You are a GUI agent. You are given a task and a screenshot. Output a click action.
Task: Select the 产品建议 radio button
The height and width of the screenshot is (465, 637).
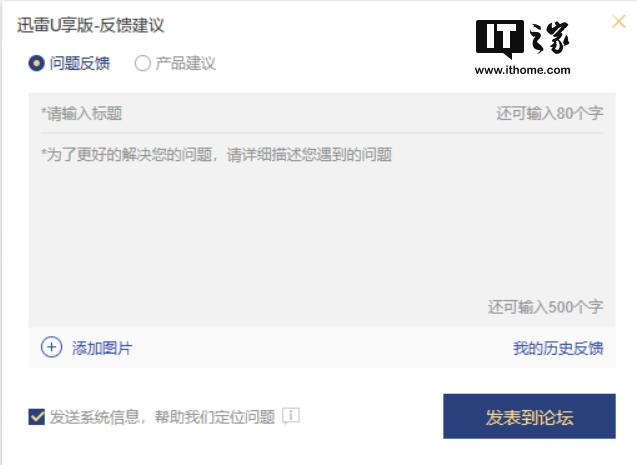click(x=142, y=63)
